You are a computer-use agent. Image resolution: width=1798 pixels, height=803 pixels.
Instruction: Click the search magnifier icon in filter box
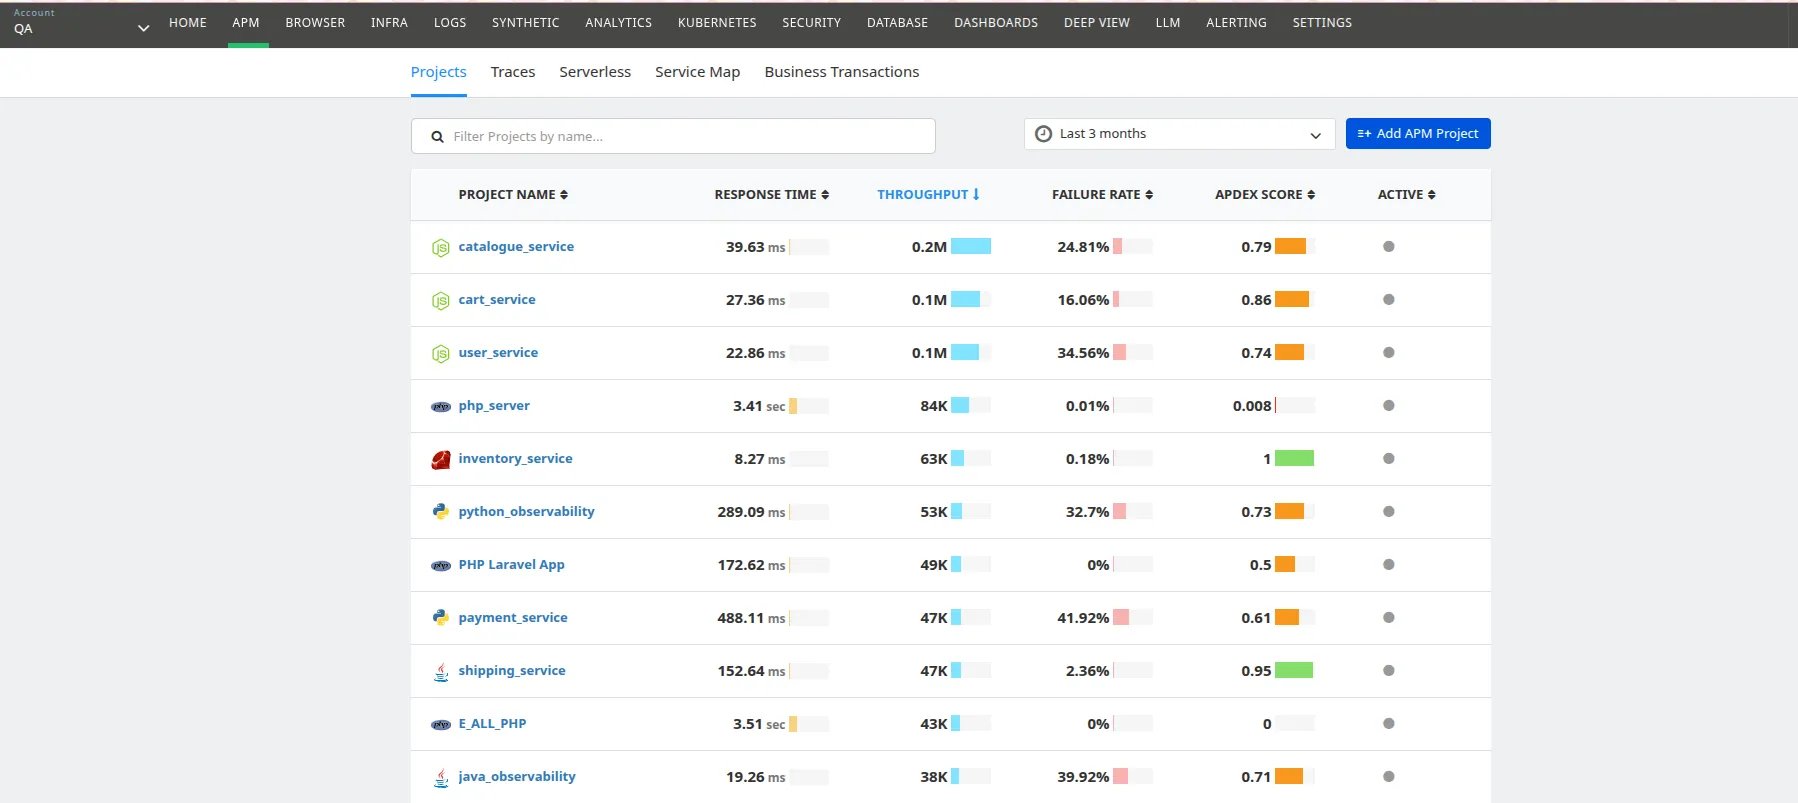[x=437, y=137]
